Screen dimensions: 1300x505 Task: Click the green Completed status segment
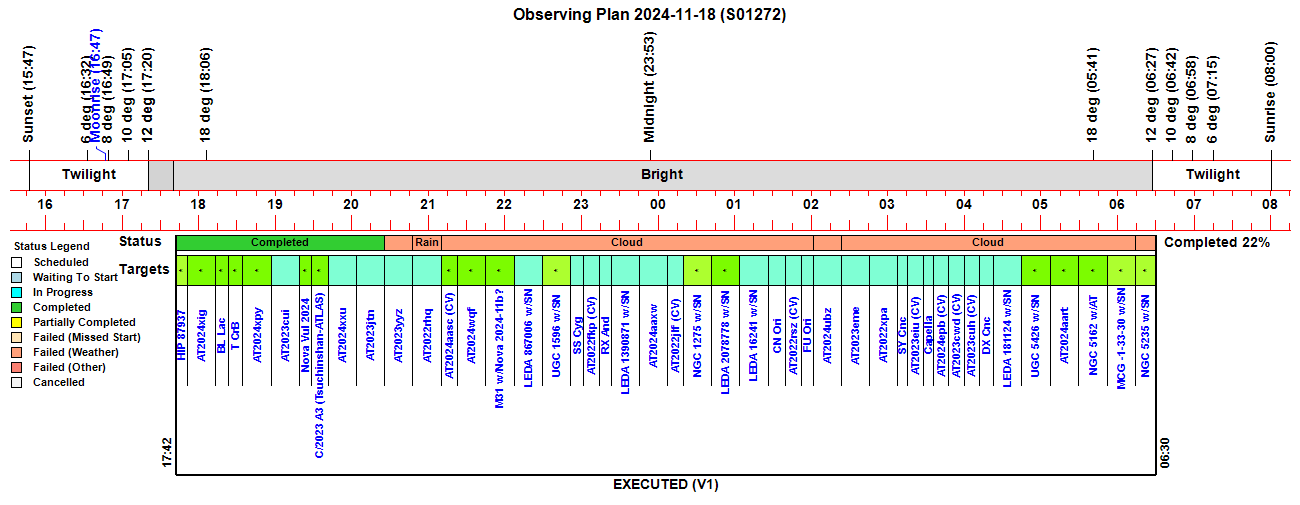coord(280,242)
